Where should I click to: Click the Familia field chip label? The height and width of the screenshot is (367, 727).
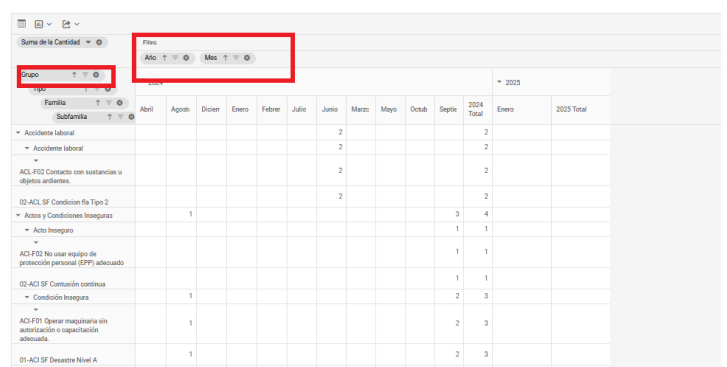coord(55,103)
